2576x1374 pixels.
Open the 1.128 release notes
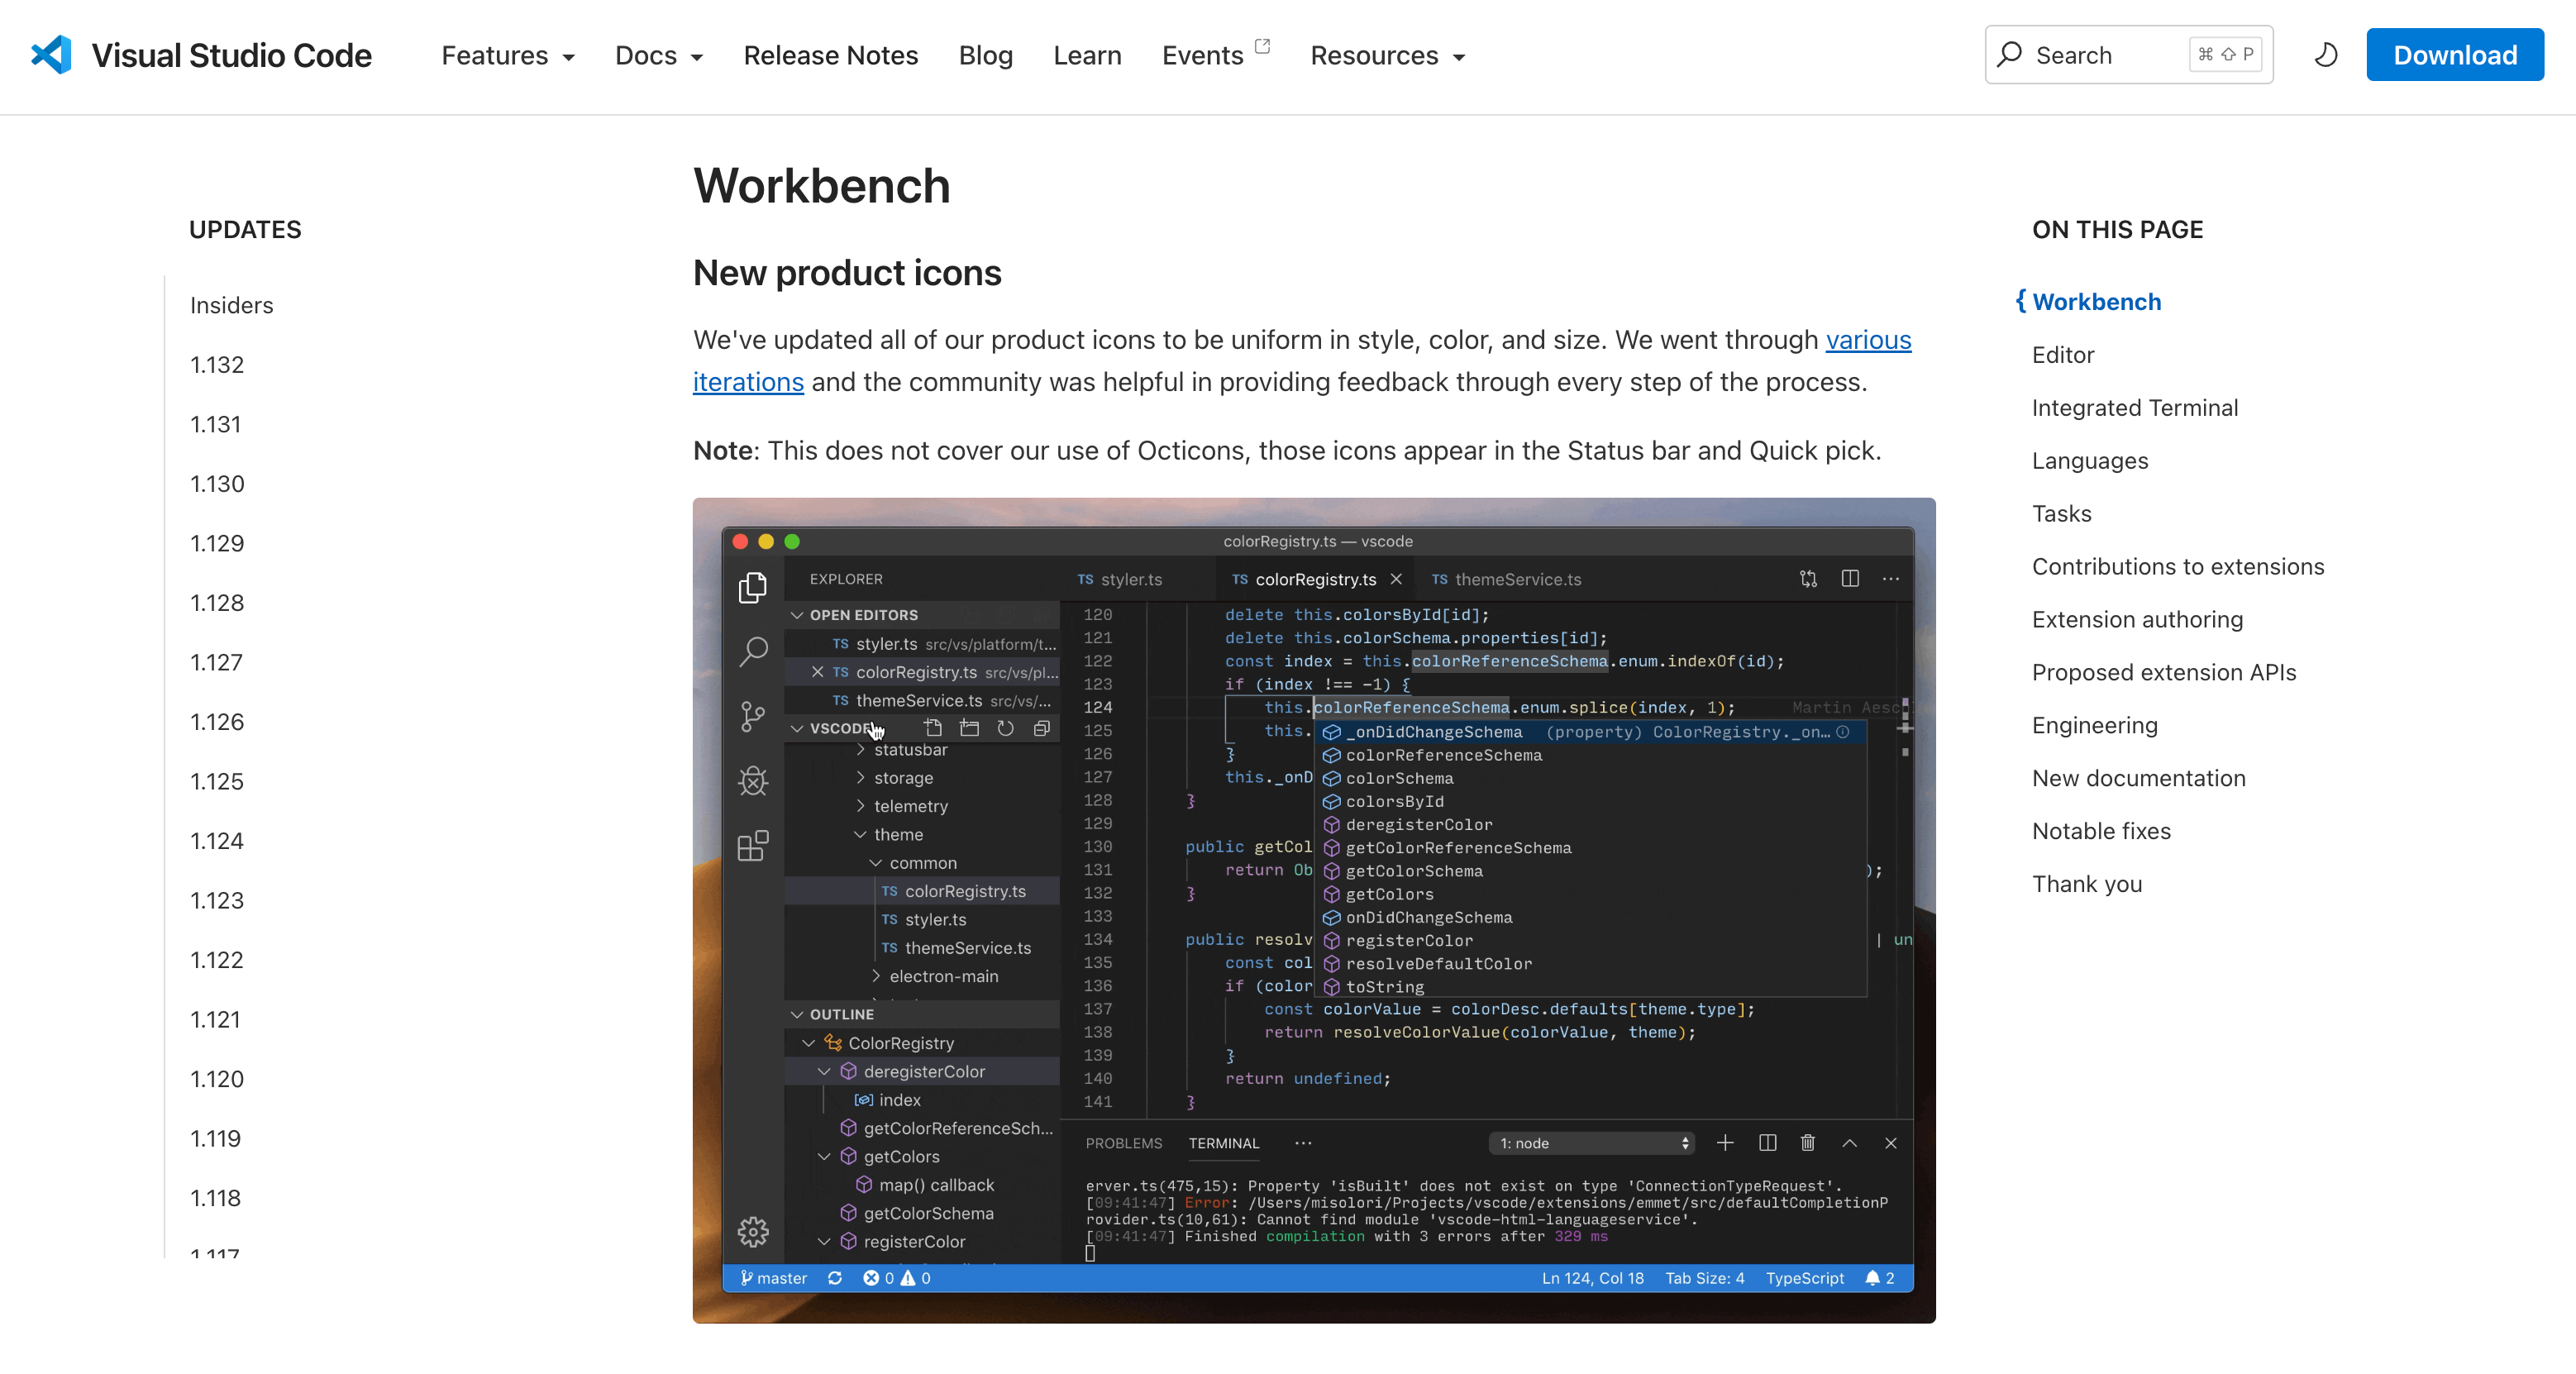pos(217,603)
